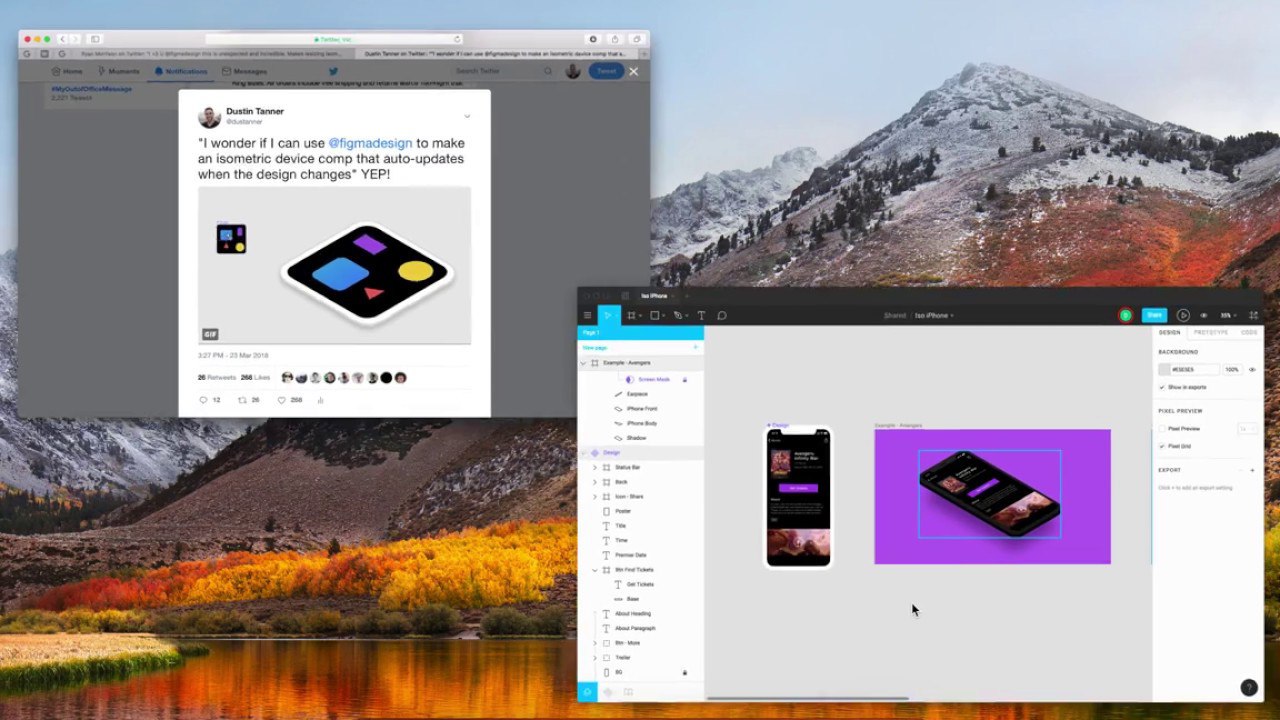Switch to the Design tab

1169,332
